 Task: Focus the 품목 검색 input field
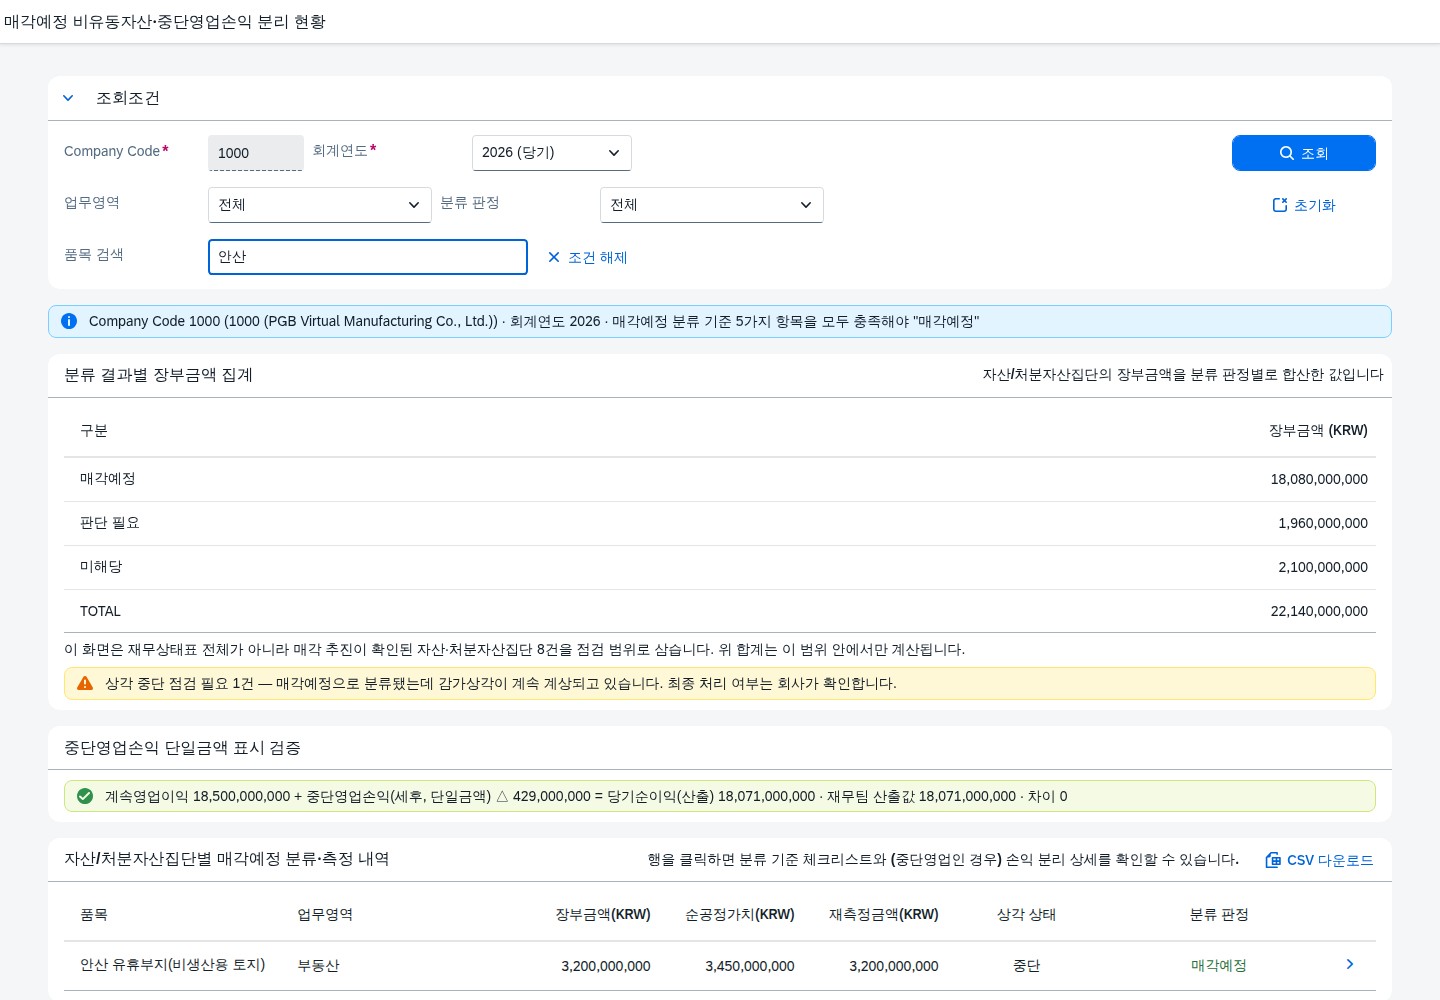(x=368, y=257)
